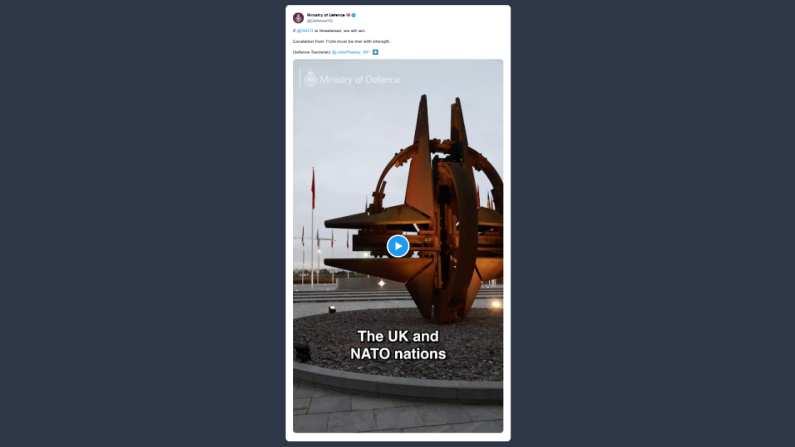Click the 'Ministry of Defence' watermark text
The height and width of the screenshot is (447, 795).
coord(360,80)
